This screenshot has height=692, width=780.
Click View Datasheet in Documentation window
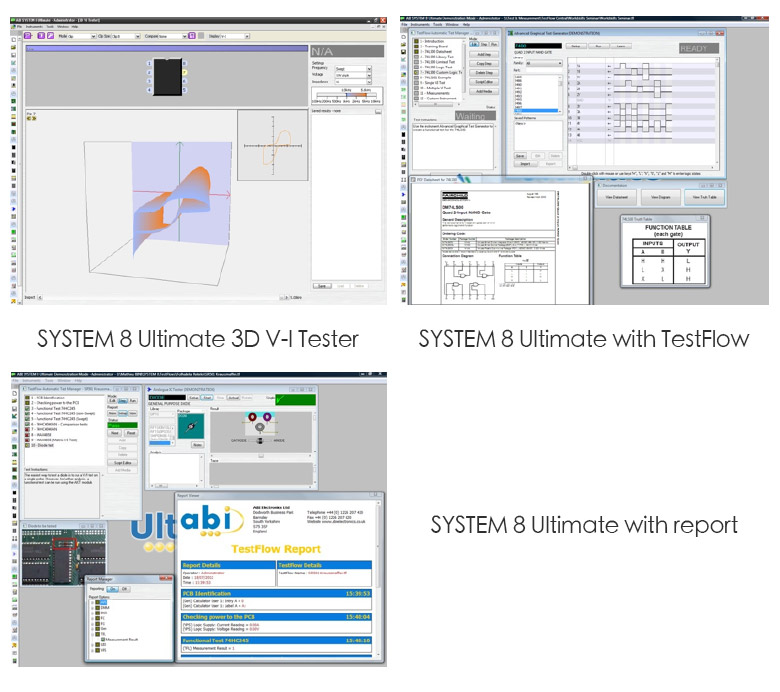point(616,197)
